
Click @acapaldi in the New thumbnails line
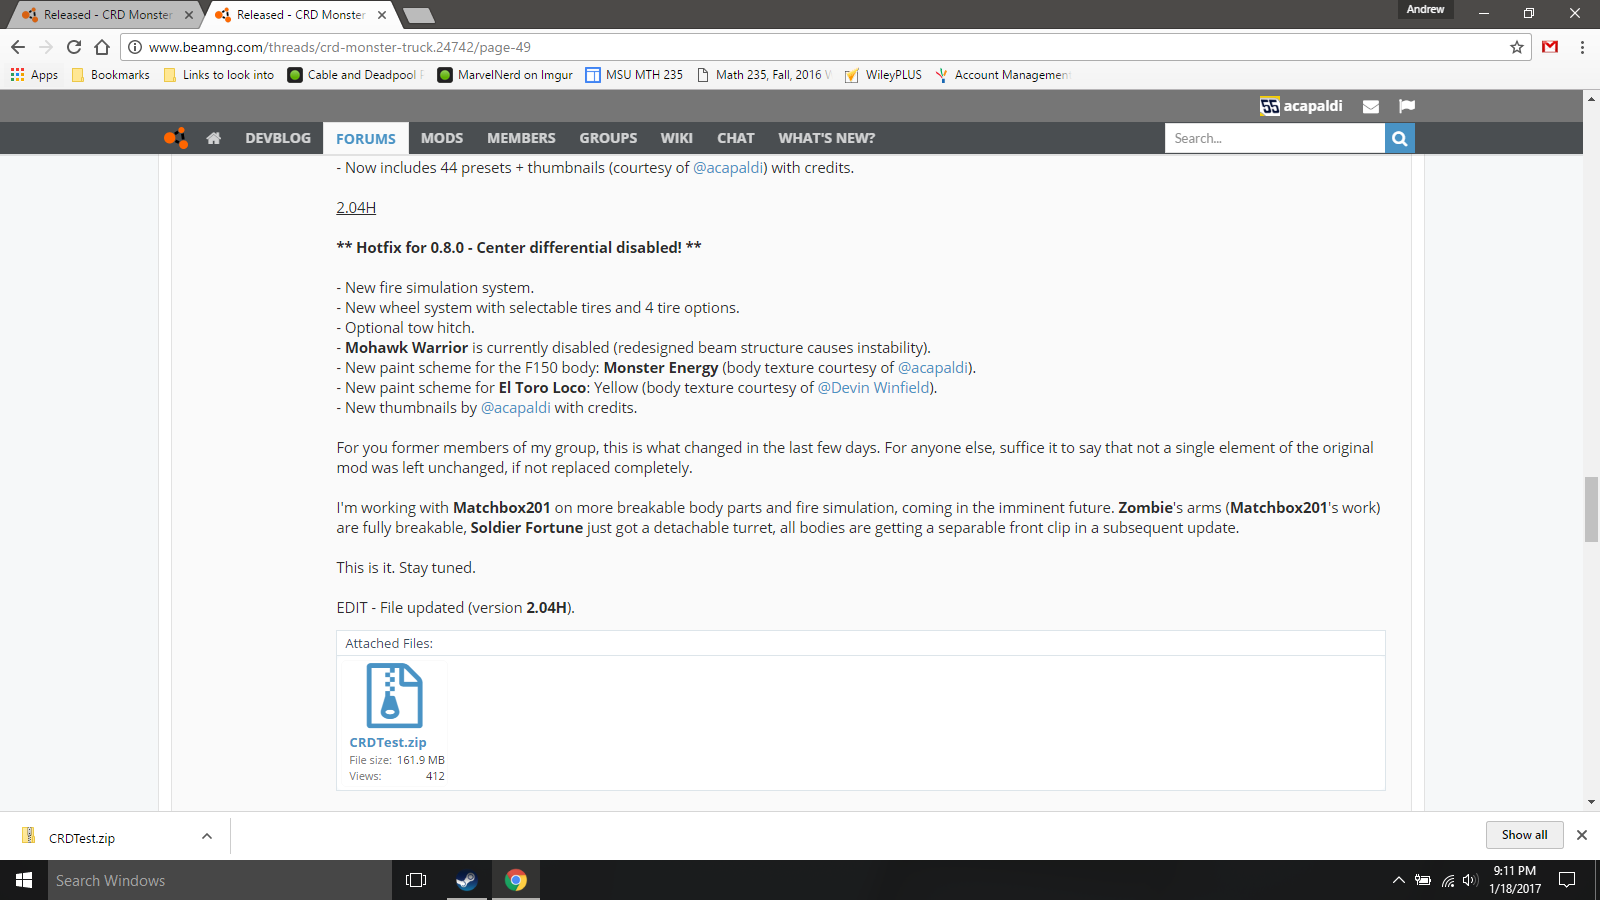click(x=516, y=408)
